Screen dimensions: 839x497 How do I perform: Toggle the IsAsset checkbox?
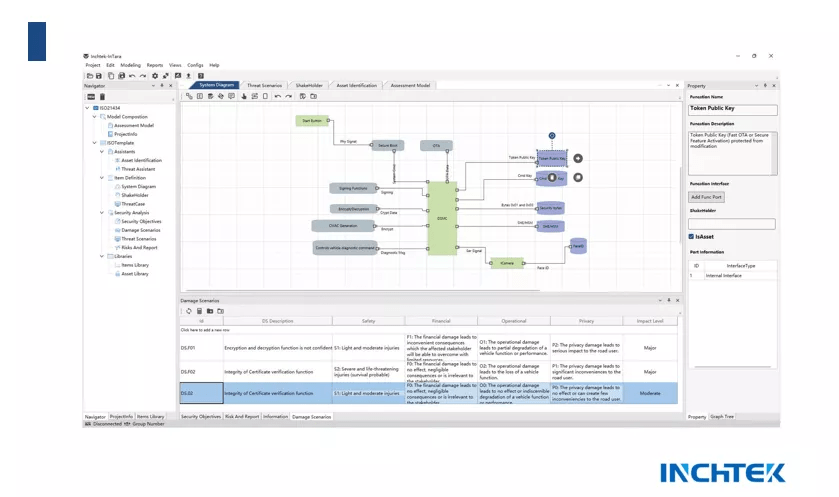click(x=692, y=236)
